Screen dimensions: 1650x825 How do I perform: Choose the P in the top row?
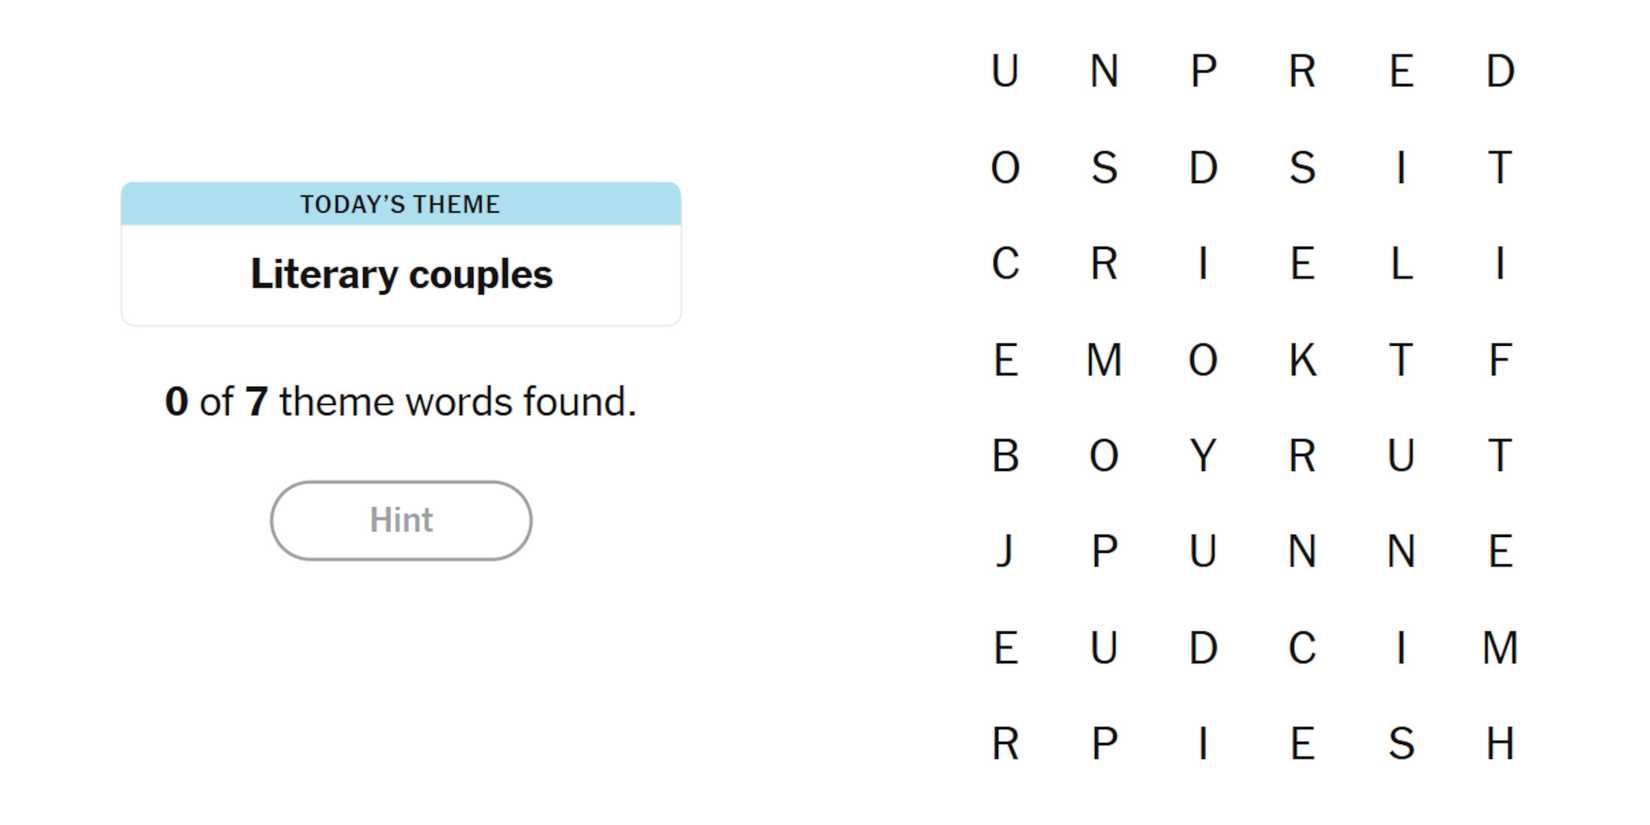(x=1203, y=72)
